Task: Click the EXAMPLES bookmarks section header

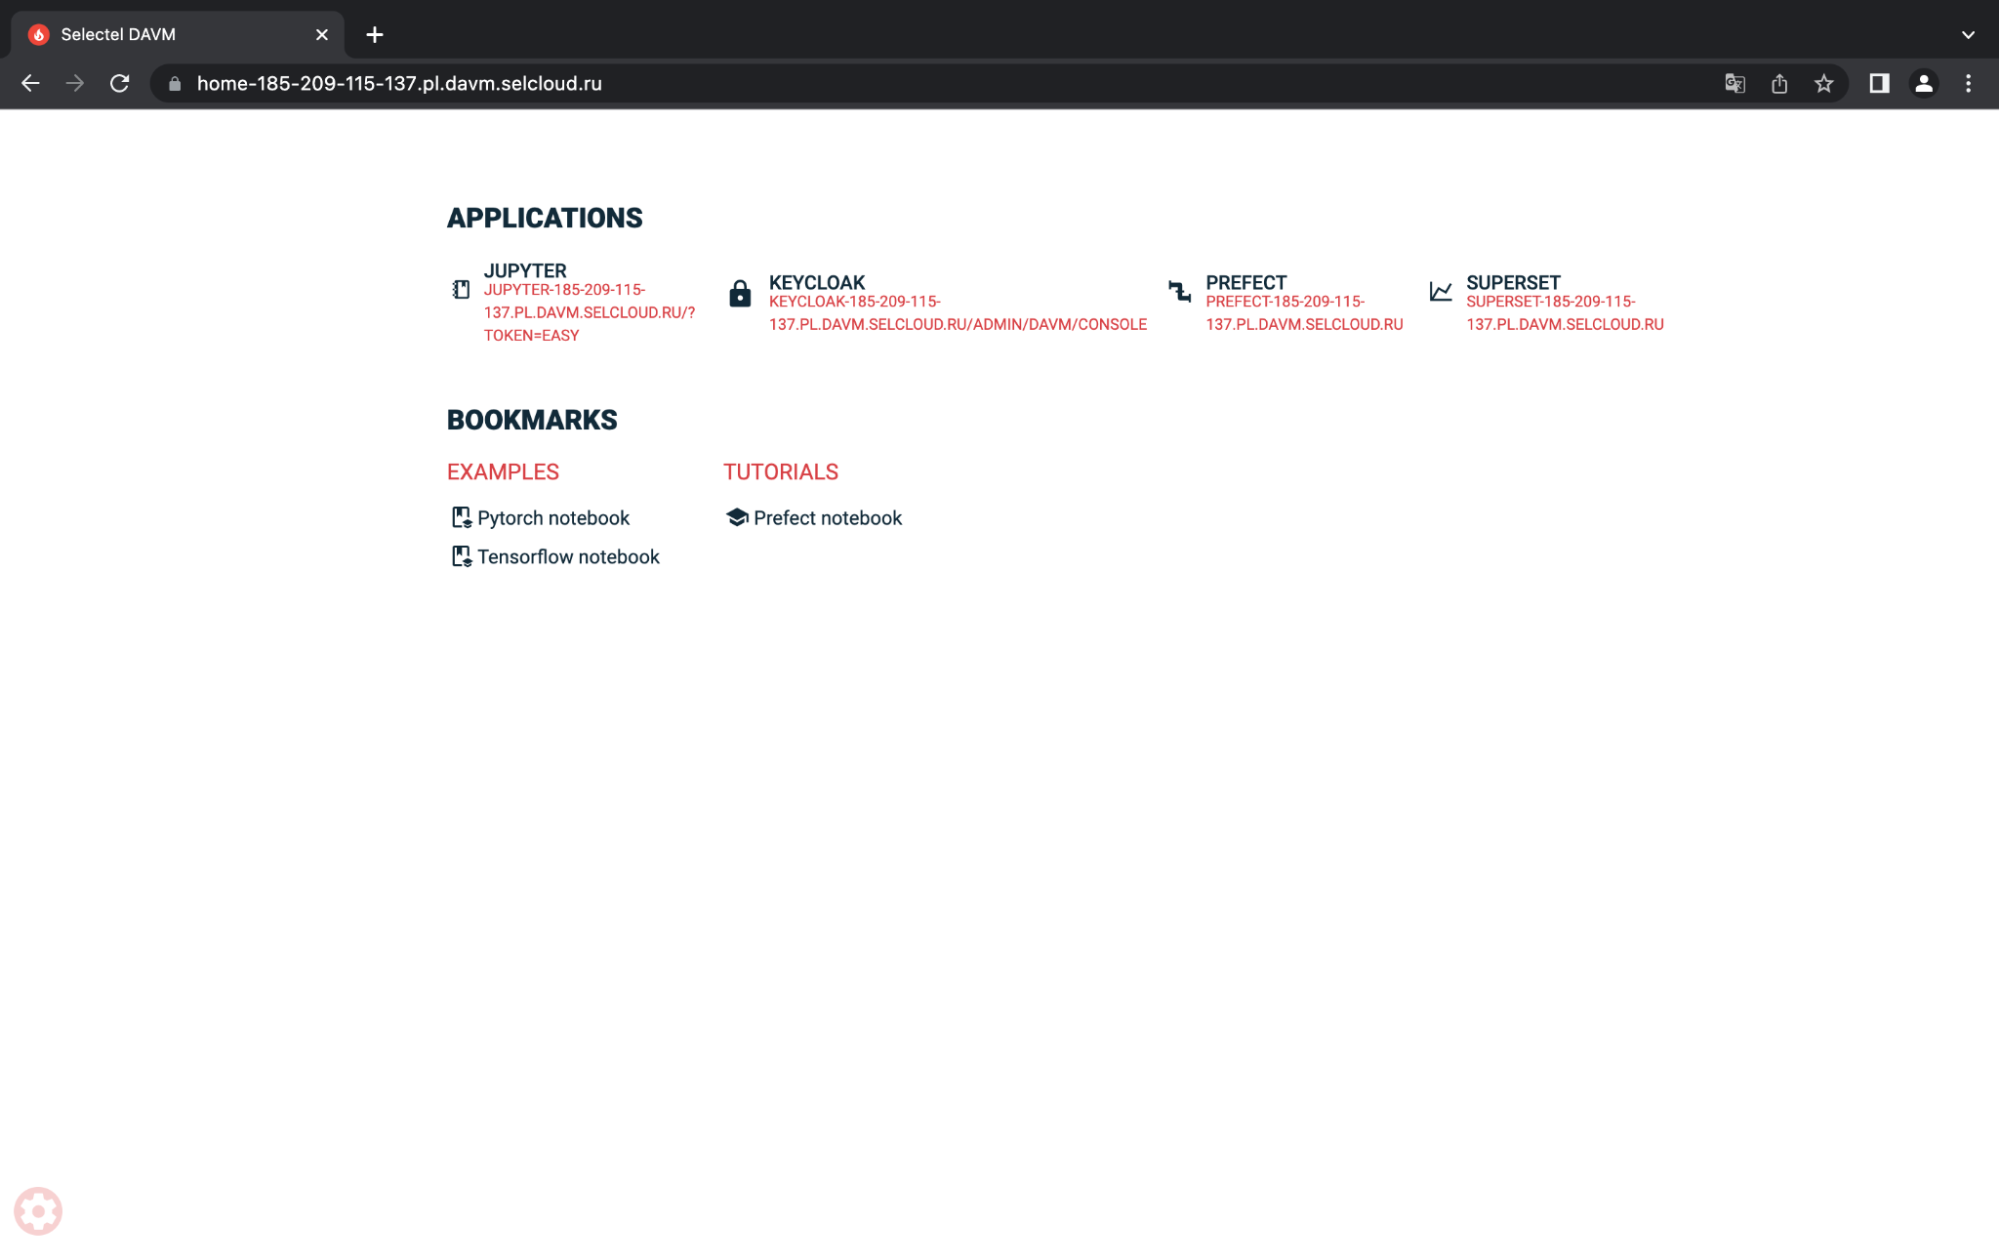Action: [503, 471]
